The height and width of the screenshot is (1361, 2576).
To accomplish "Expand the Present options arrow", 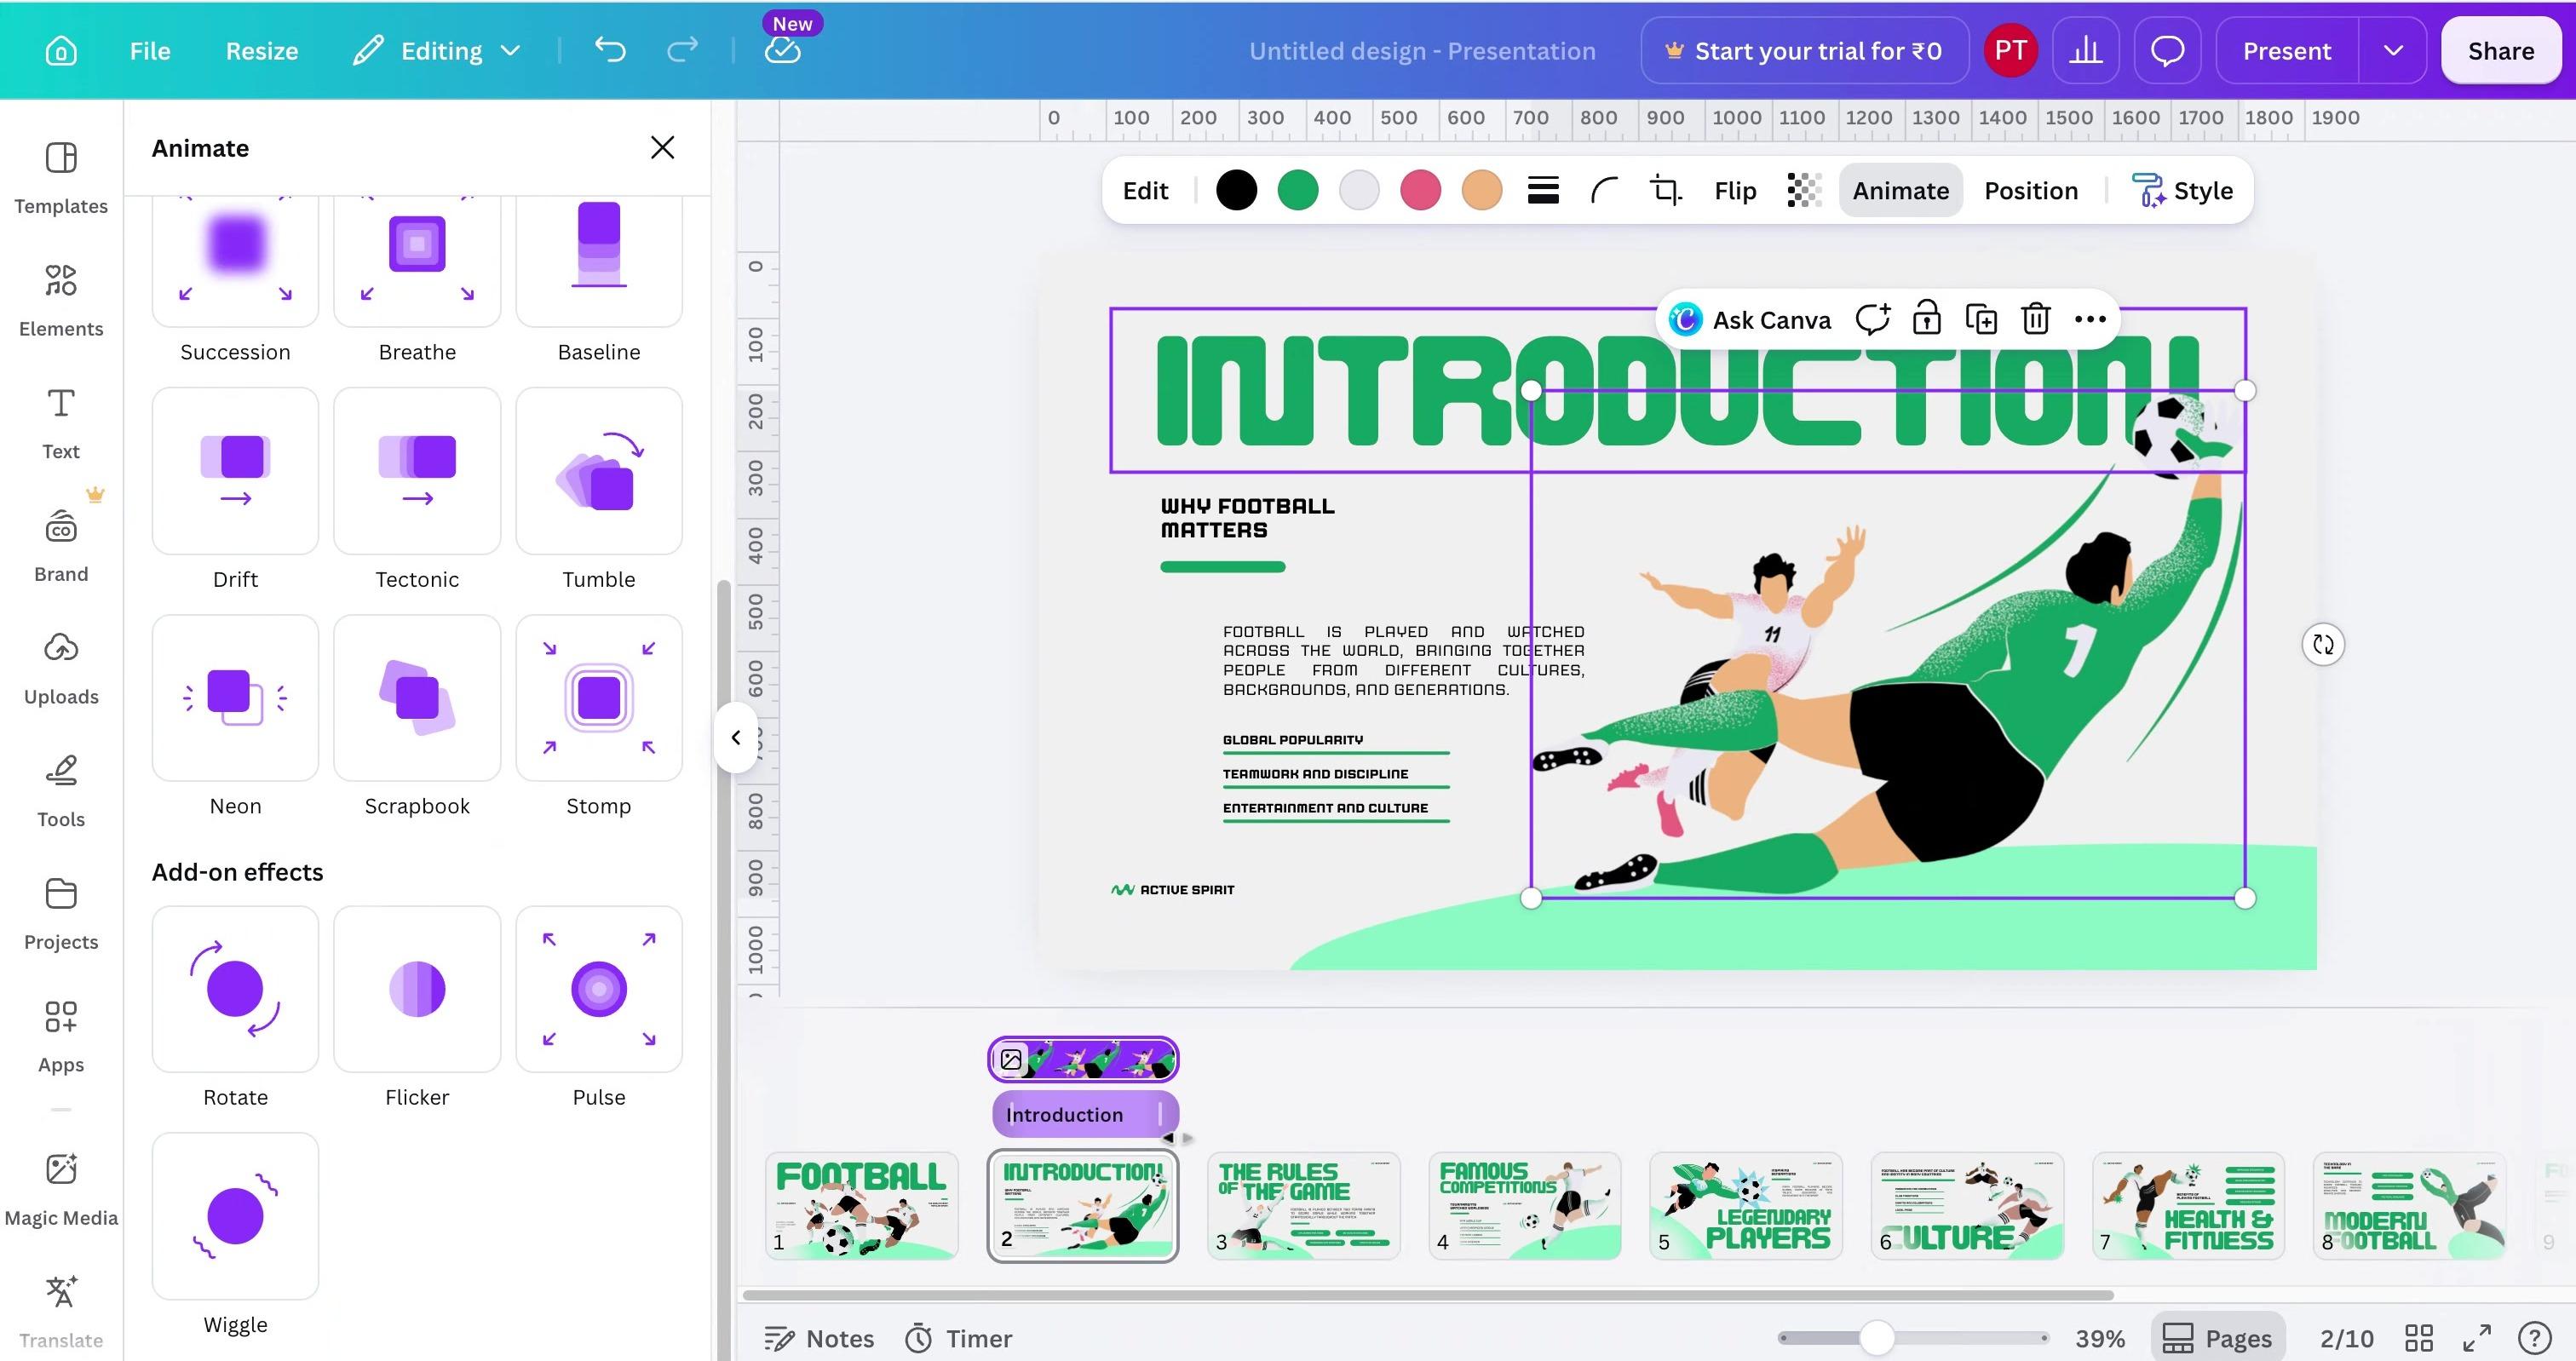I will [x=2392, y=51].
